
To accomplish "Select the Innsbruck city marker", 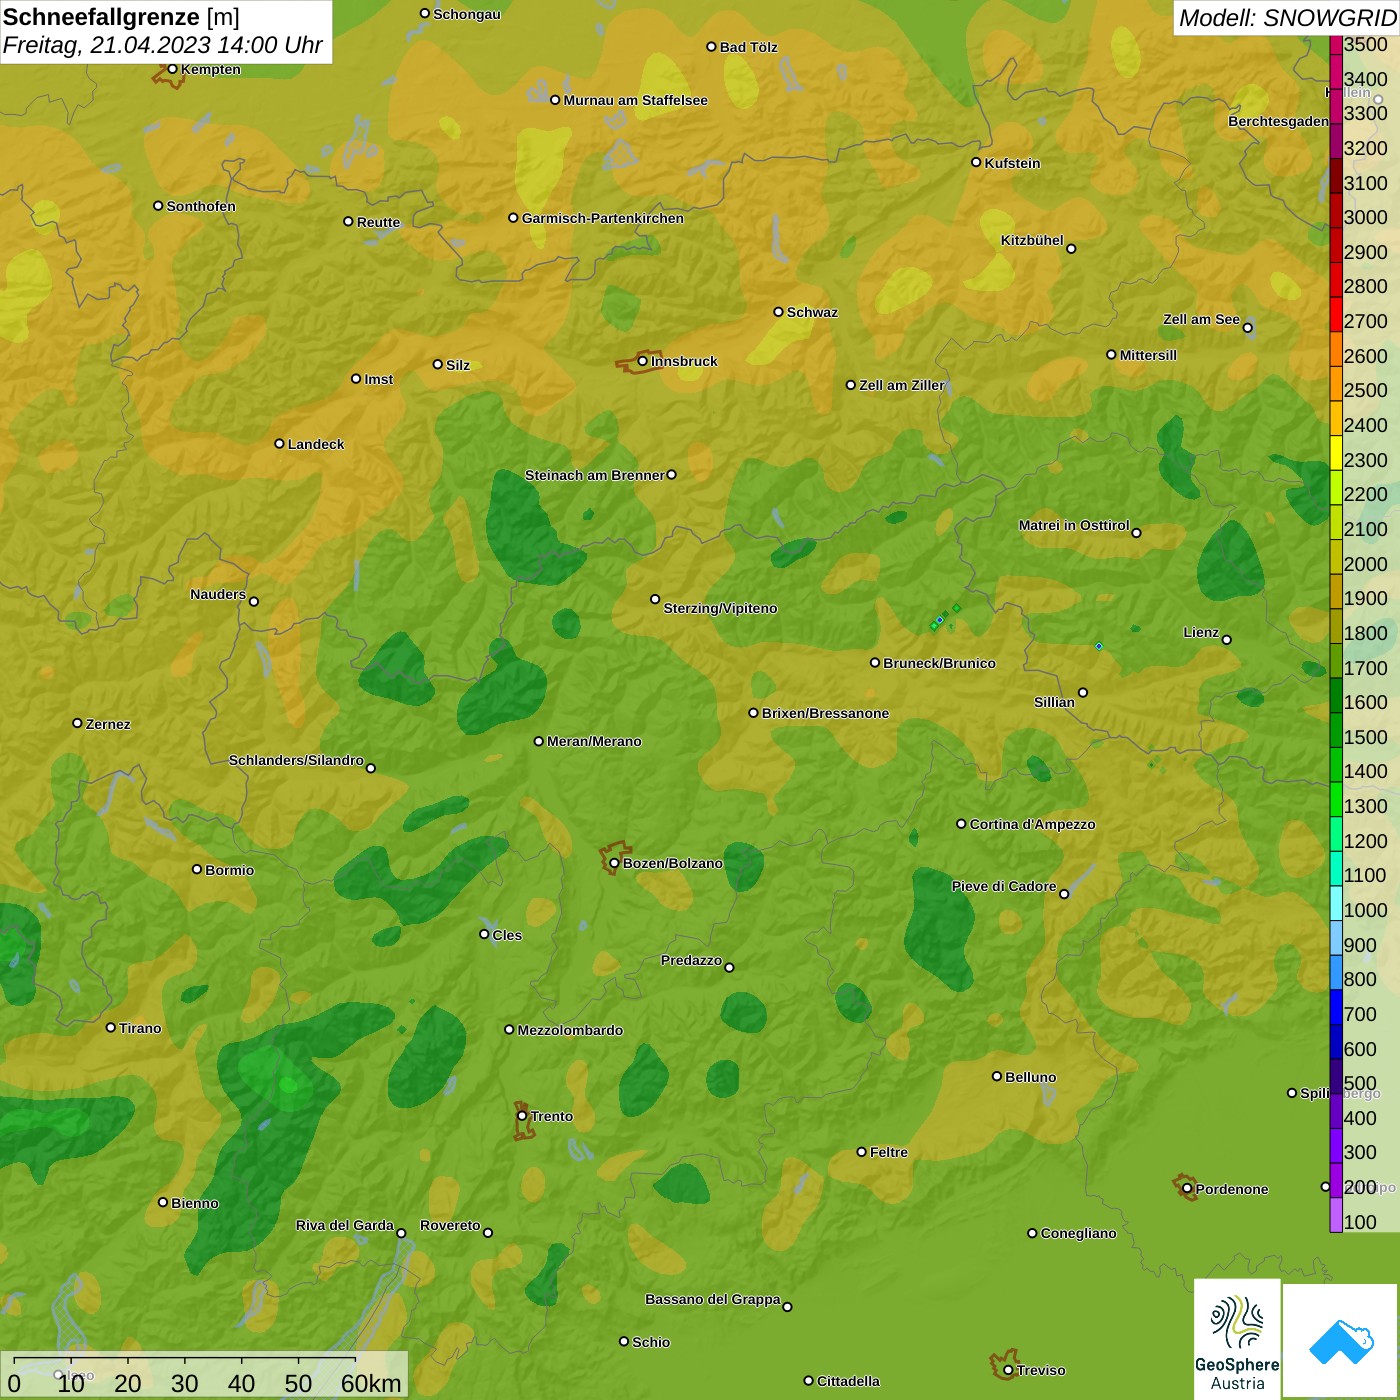I will pyautogui.click(x=643, y=361).
